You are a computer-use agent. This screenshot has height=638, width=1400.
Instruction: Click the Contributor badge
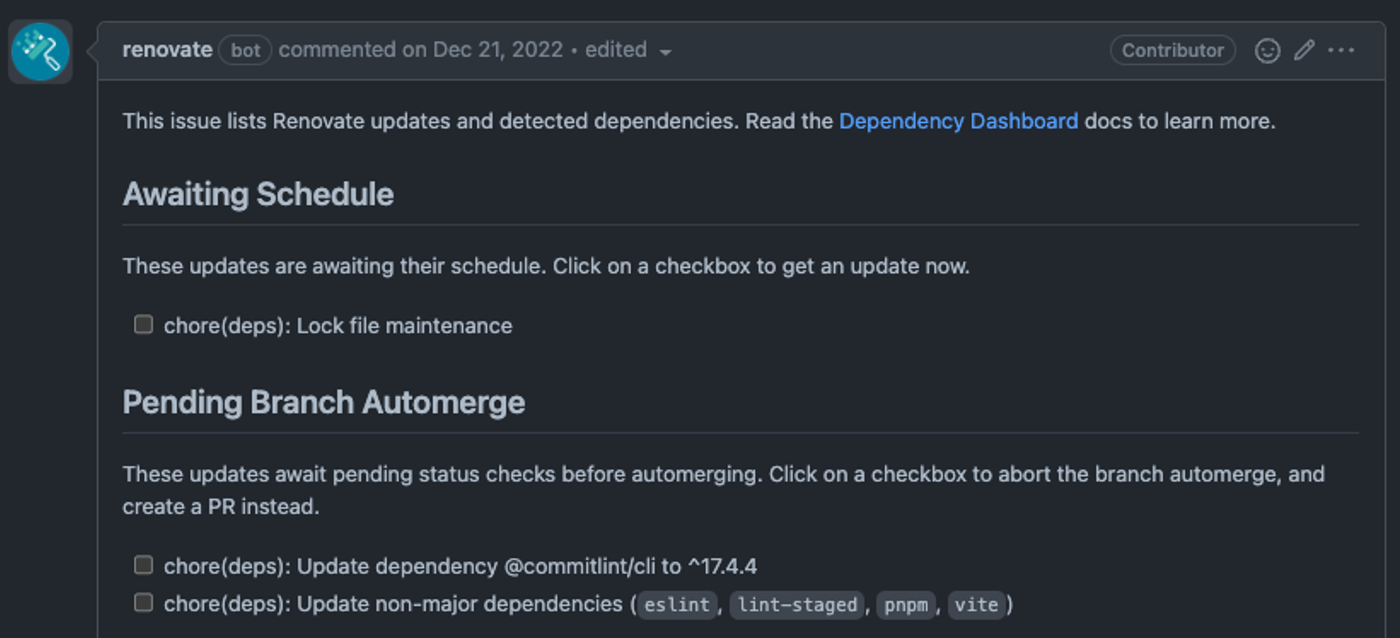1172,49
